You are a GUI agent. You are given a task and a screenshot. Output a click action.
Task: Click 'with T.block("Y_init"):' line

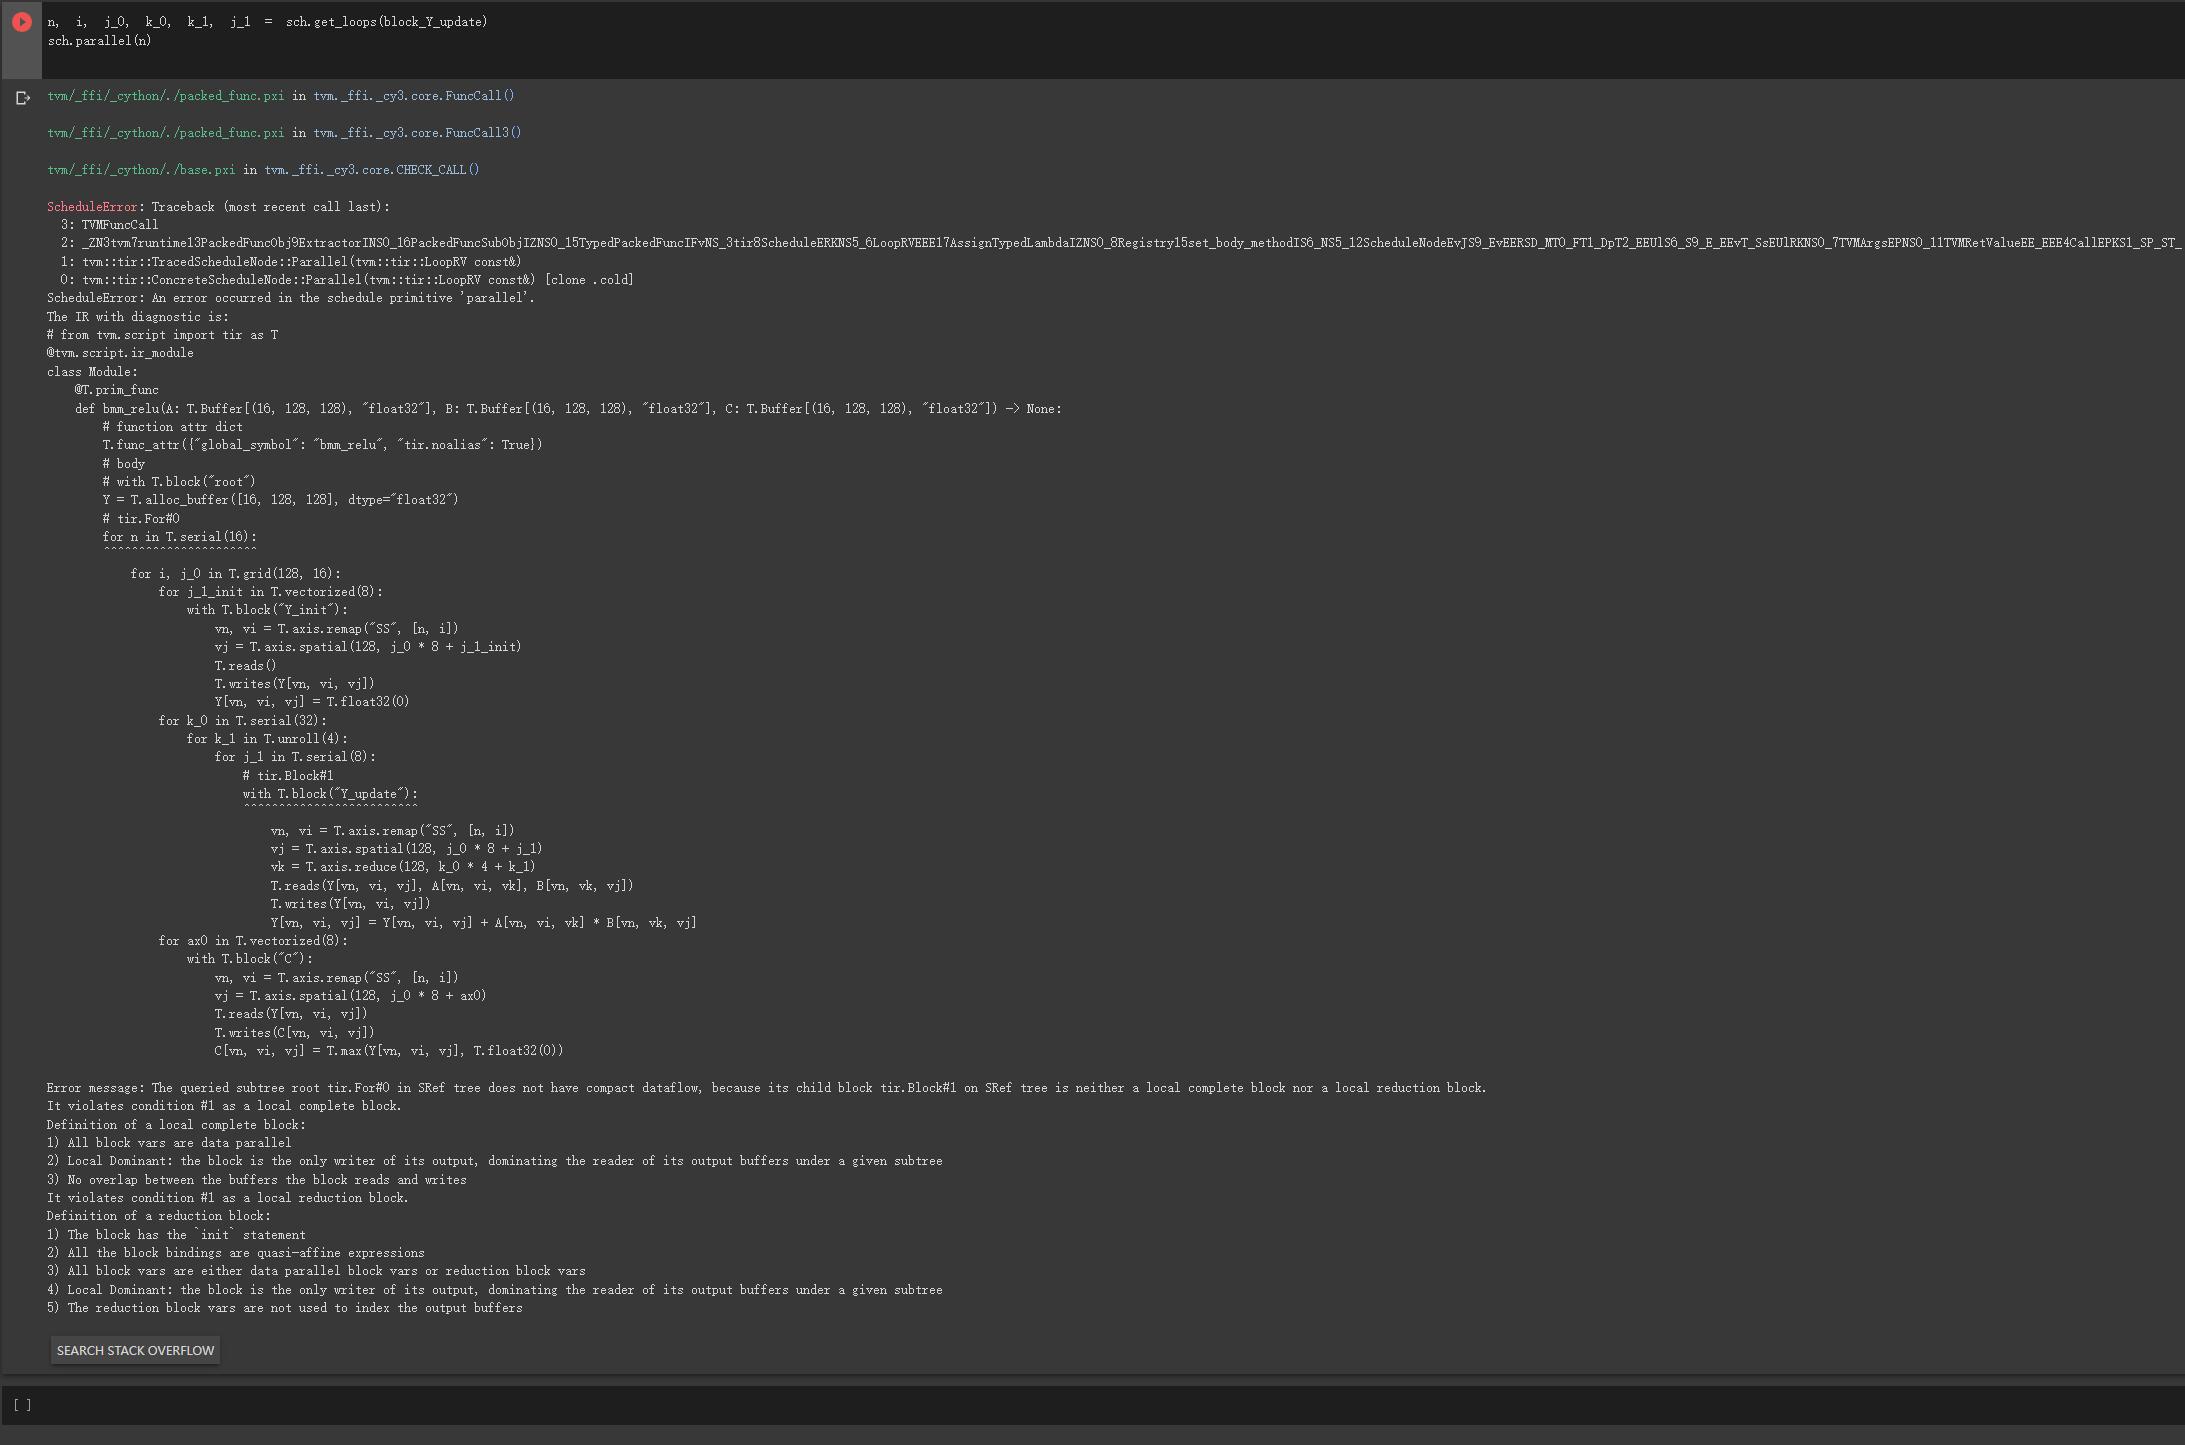click(x=267, y=610)
